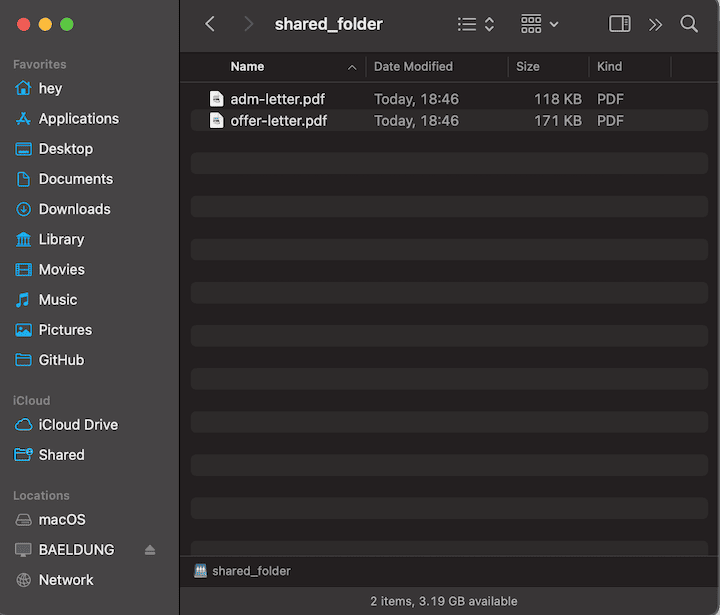720x615 pixels.
Task: Open Movies in the sidebar
Action: [x=62, y=269]
